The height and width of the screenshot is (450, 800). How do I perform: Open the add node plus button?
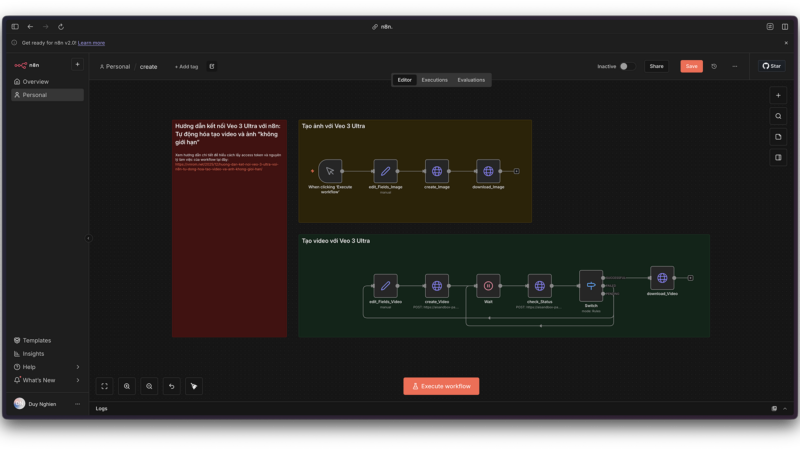(x=778, y=96)
